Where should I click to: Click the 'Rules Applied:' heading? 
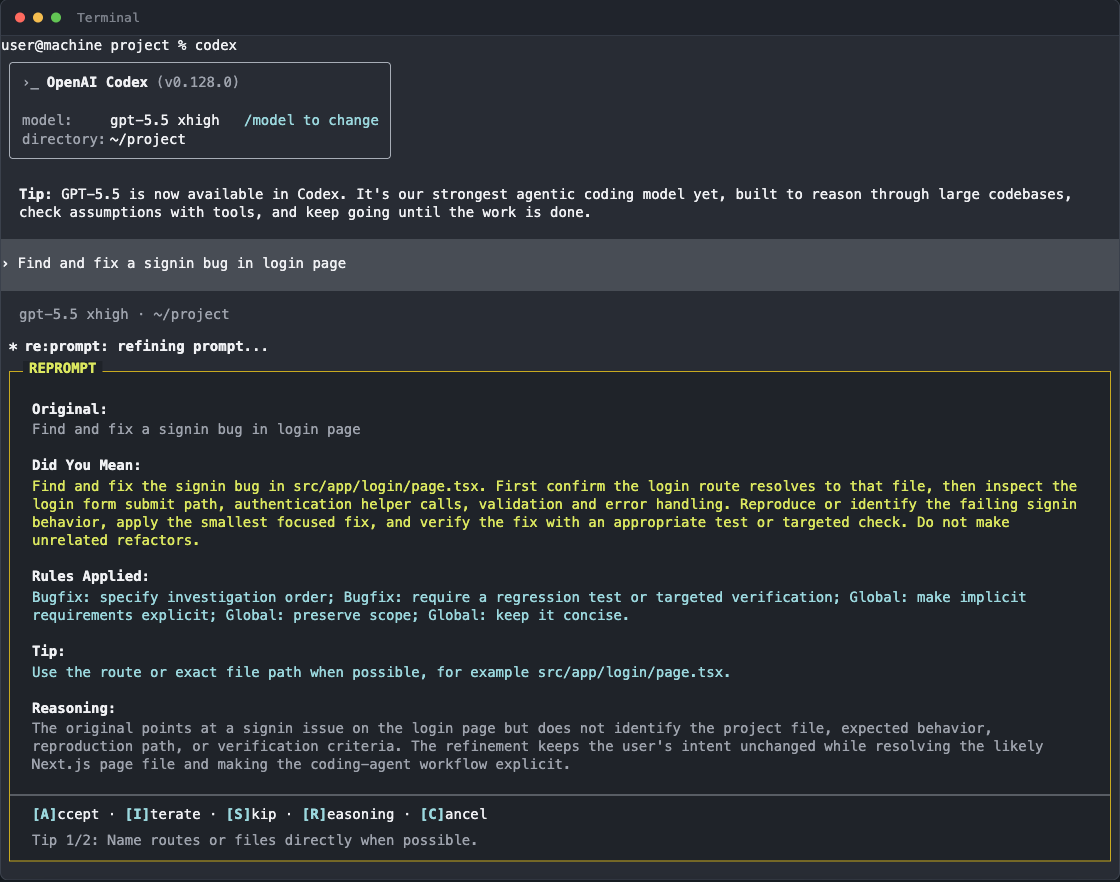tap(90, 576)
